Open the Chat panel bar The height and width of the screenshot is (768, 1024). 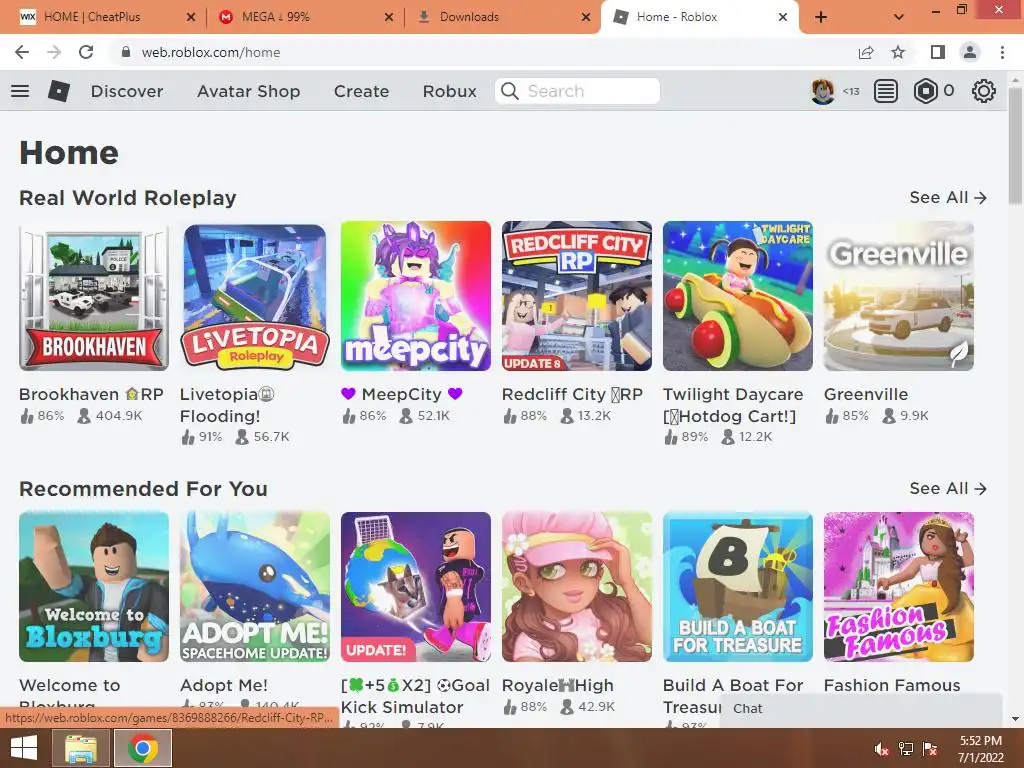861,709
